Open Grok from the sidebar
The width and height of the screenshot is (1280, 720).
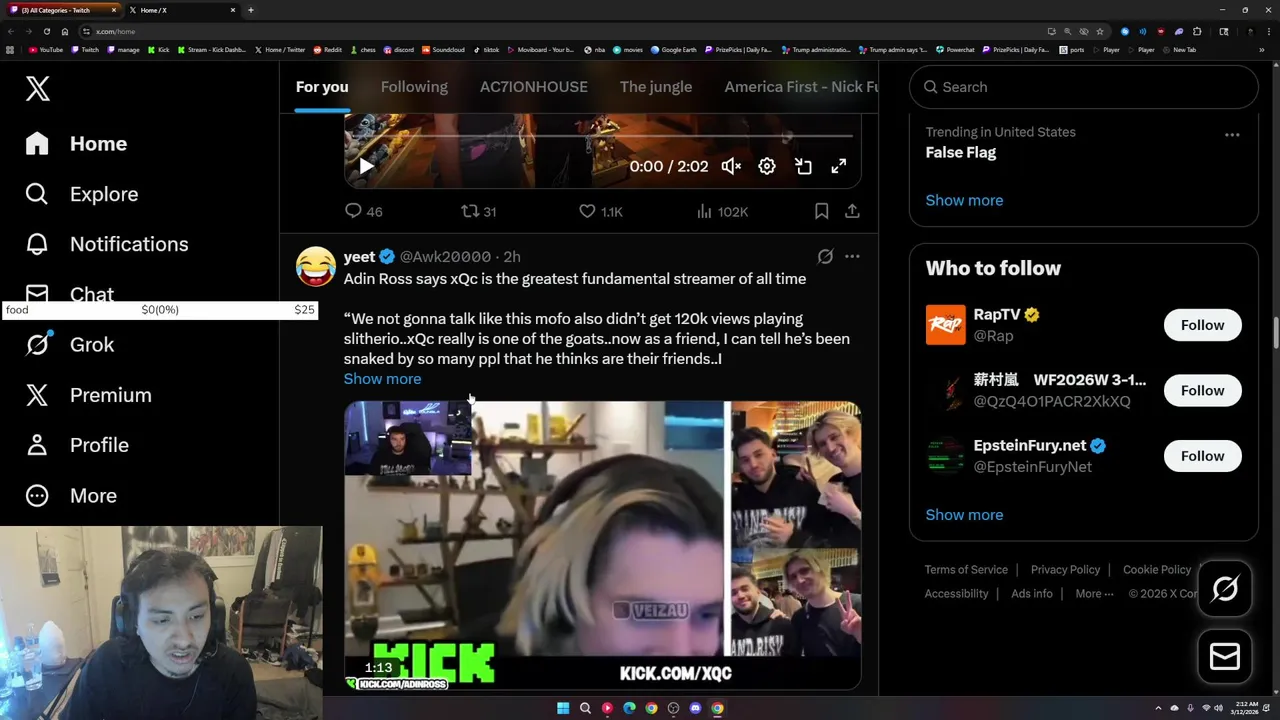pyautogui.click(x=70, y=345)
